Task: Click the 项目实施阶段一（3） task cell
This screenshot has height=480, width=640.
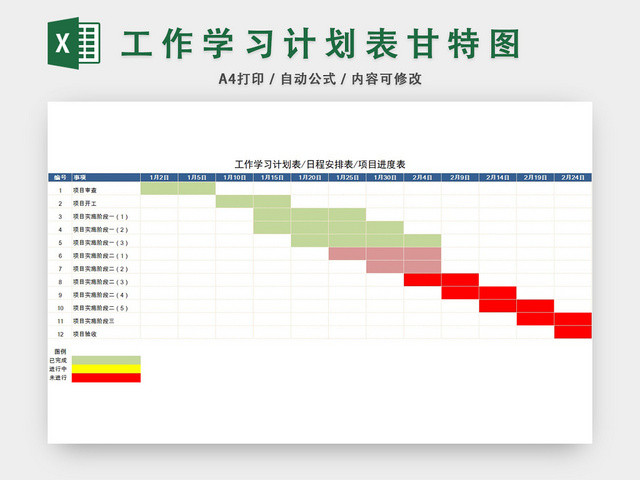Action: [106, 242]
